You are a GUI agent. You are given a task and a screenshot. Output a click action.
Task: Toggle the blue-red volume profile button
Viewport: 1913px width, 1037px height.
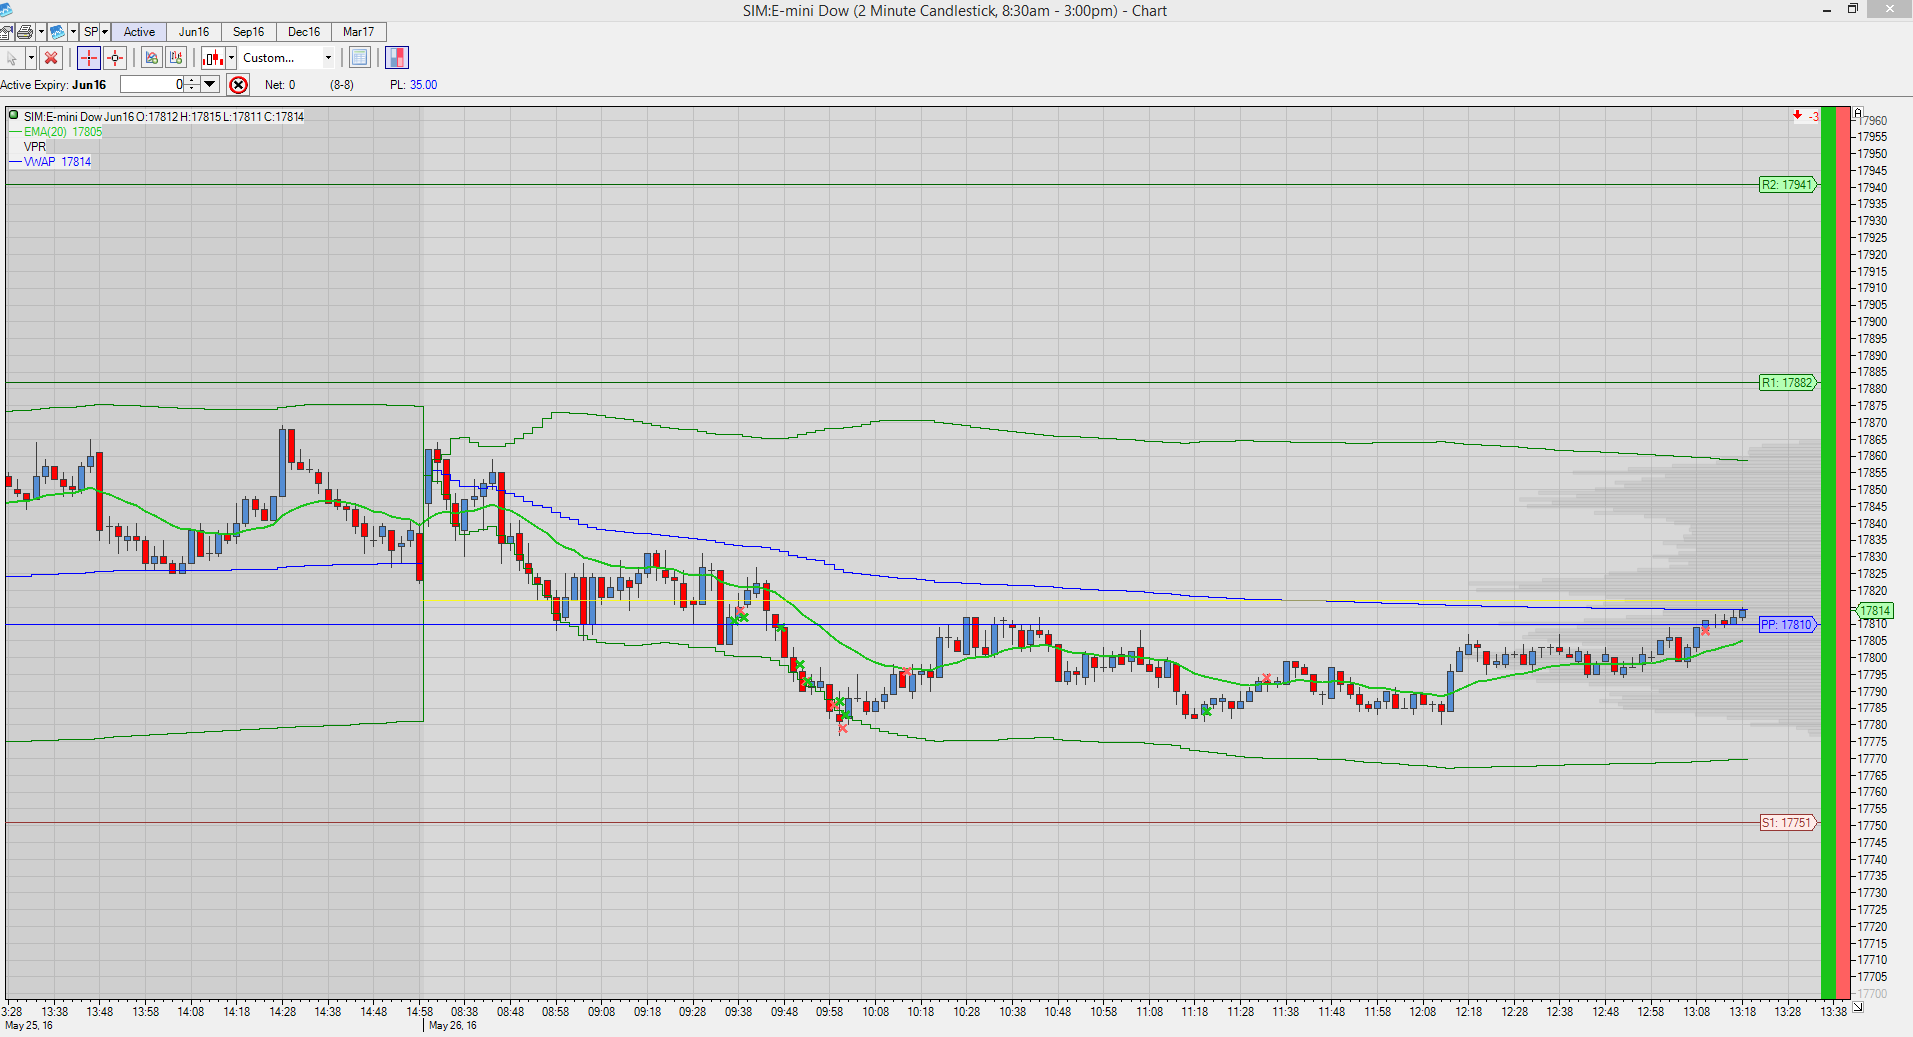(x=397, y=58)
